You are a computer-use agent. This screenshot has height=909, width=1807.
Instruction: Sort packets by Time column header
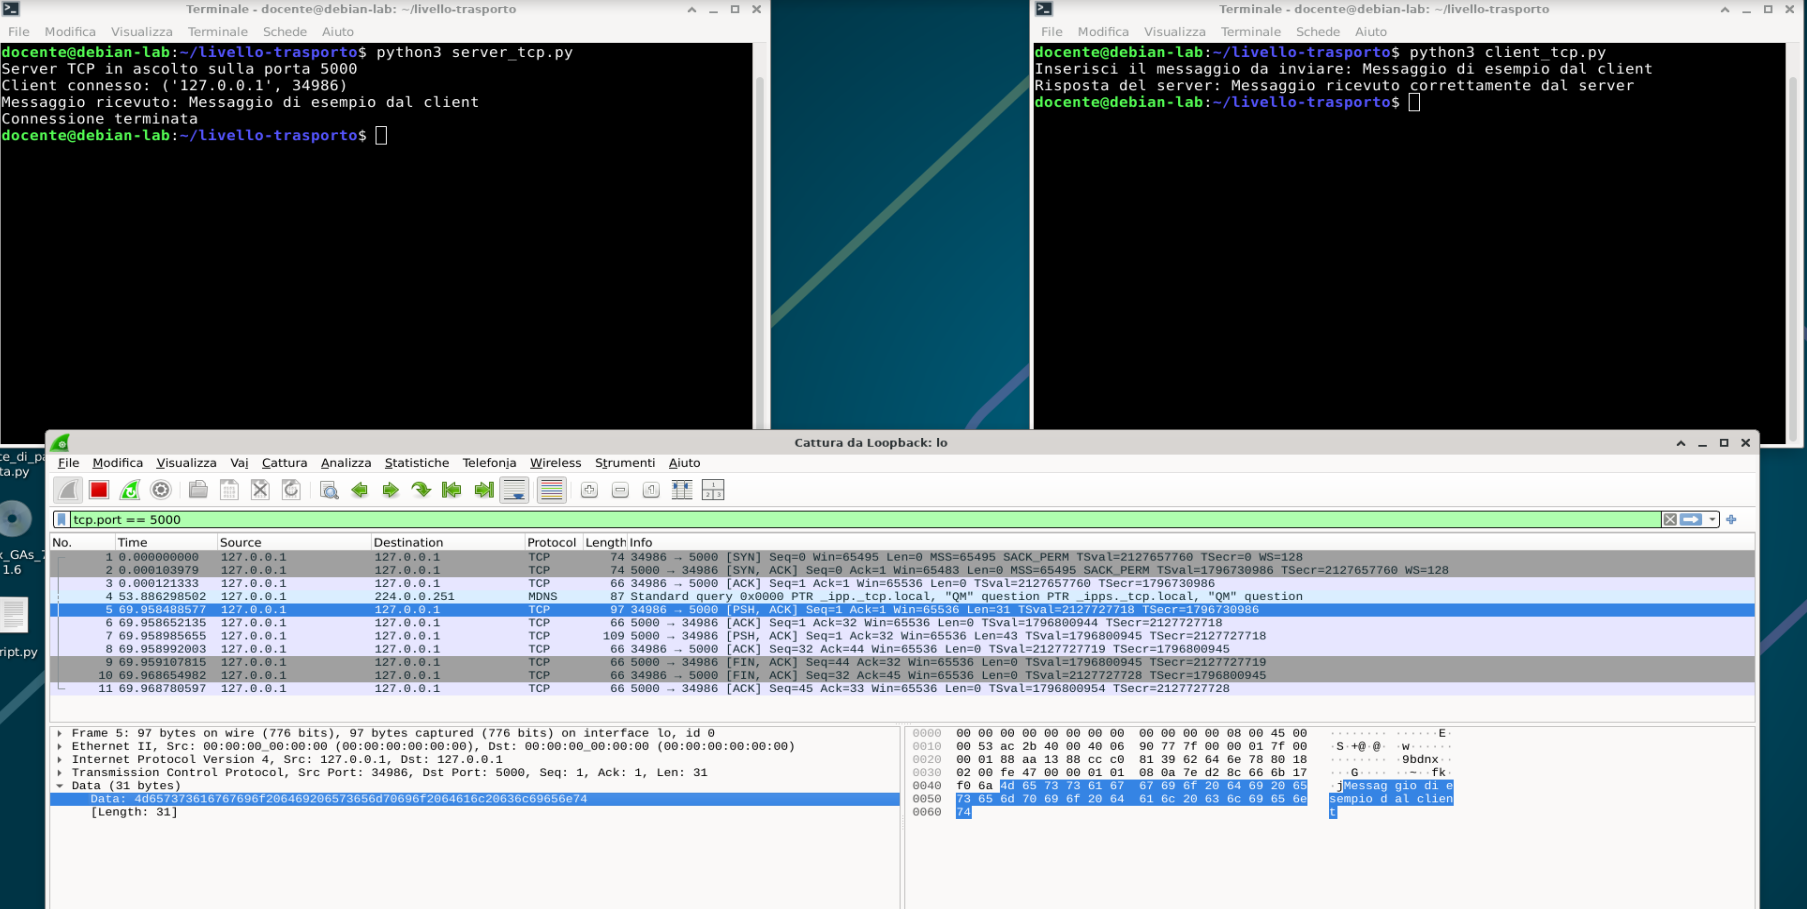coord(165,542)
